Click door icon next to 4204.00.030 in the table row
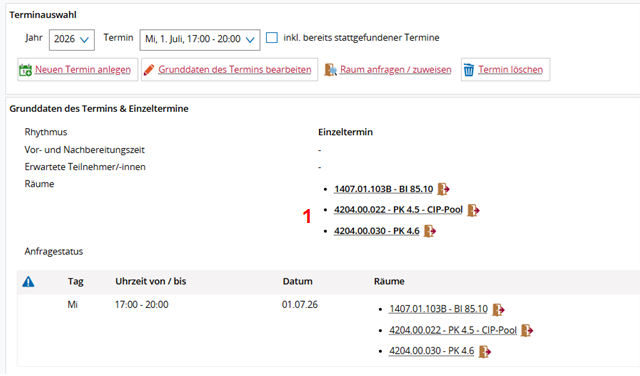 485,352
